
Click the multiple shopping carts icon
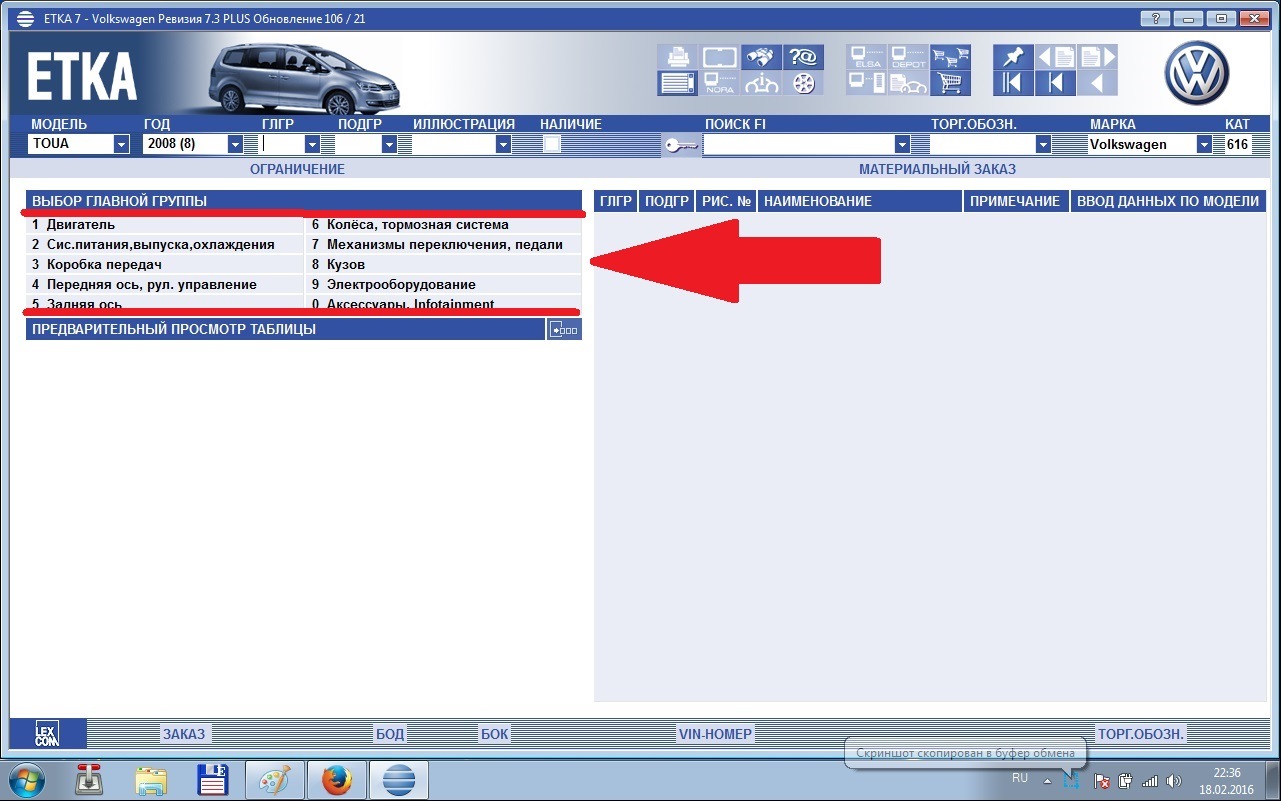click(x=950, y=57)
